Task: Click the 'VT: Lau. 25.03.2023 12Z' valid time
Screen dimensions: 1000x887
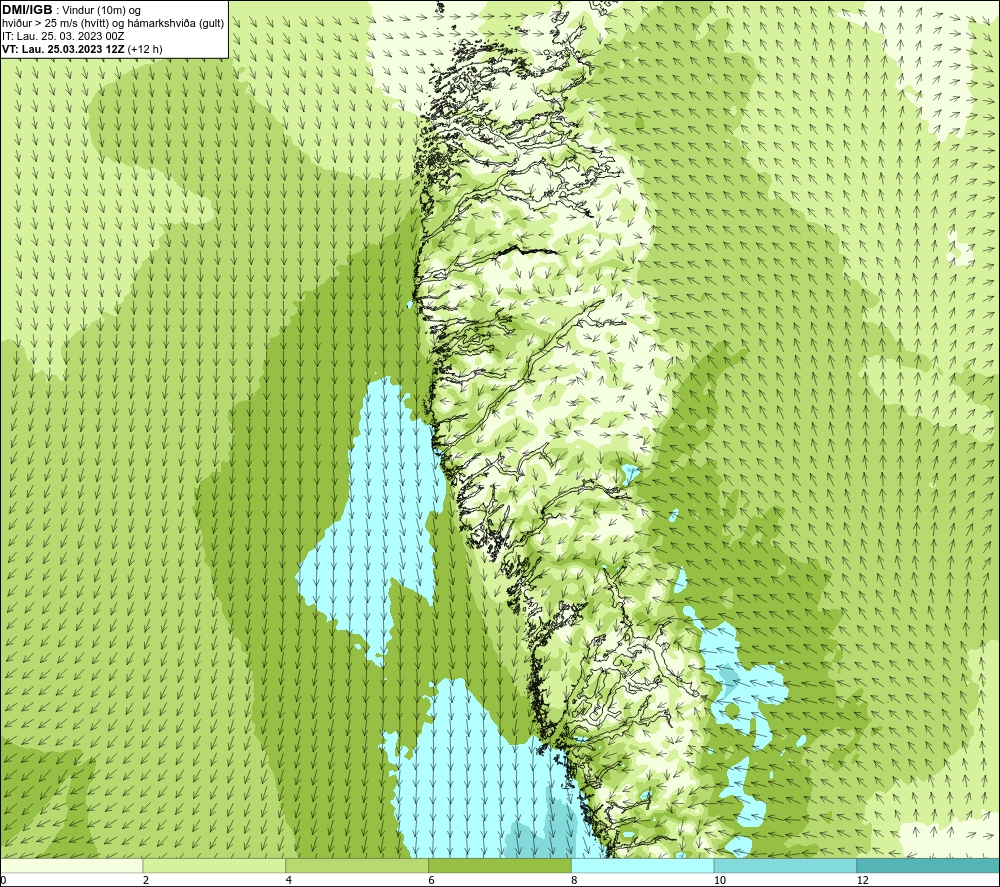Action: tap(64, 49)
